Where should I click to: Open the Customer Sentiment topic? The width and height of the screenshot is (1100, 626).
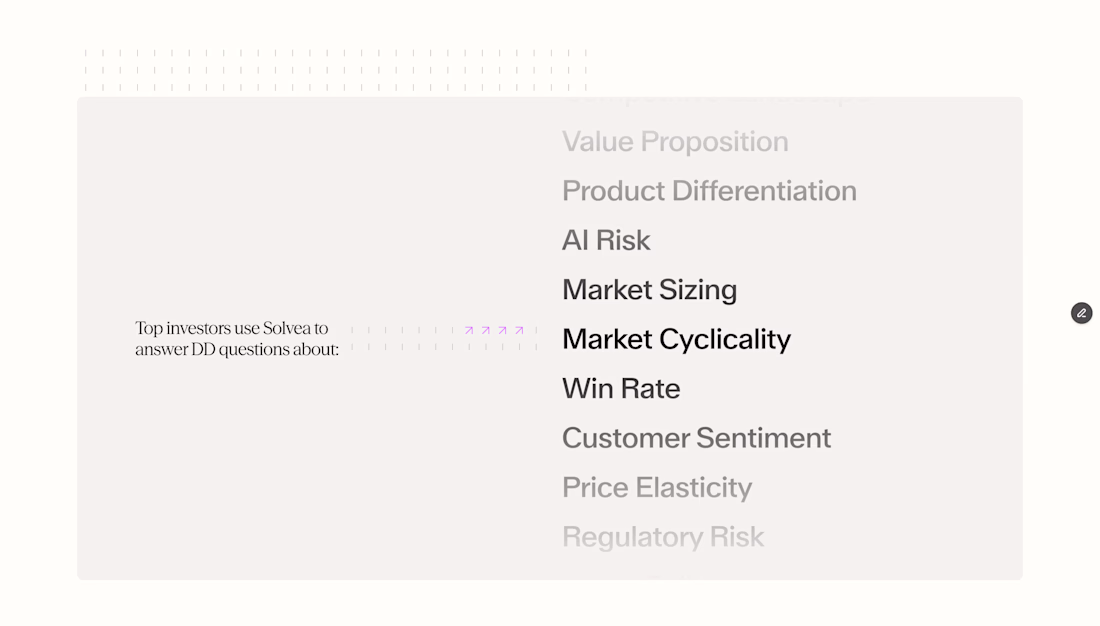696,438
